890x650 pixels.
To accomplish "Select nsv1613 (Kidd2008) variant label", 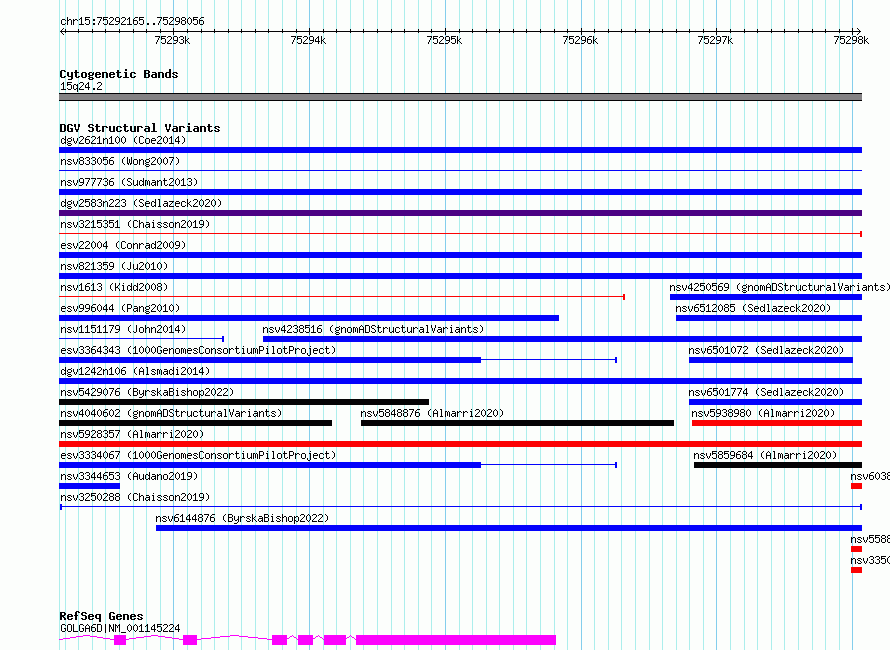I will (x=114, y=287).
